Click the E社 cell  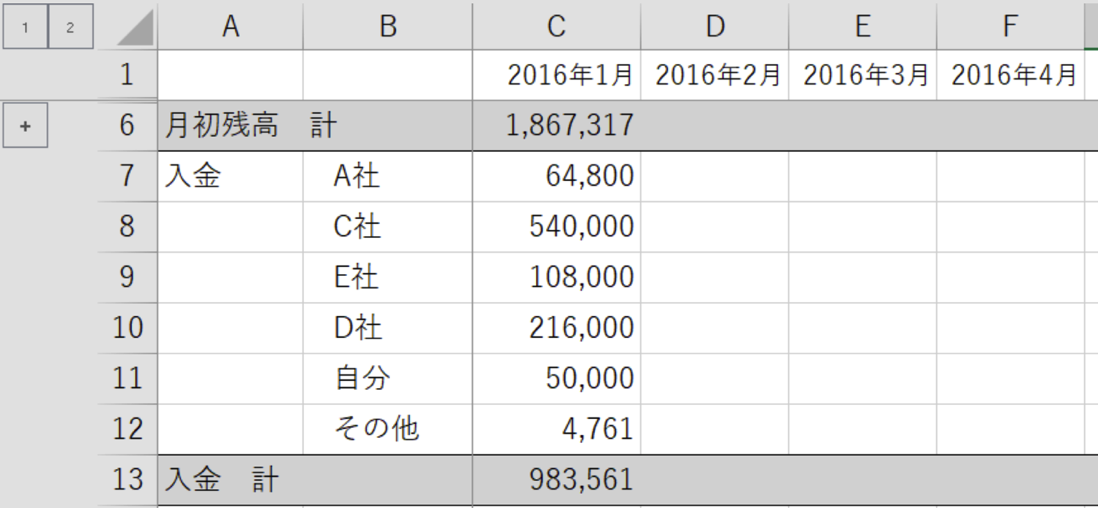pos(387,277)
